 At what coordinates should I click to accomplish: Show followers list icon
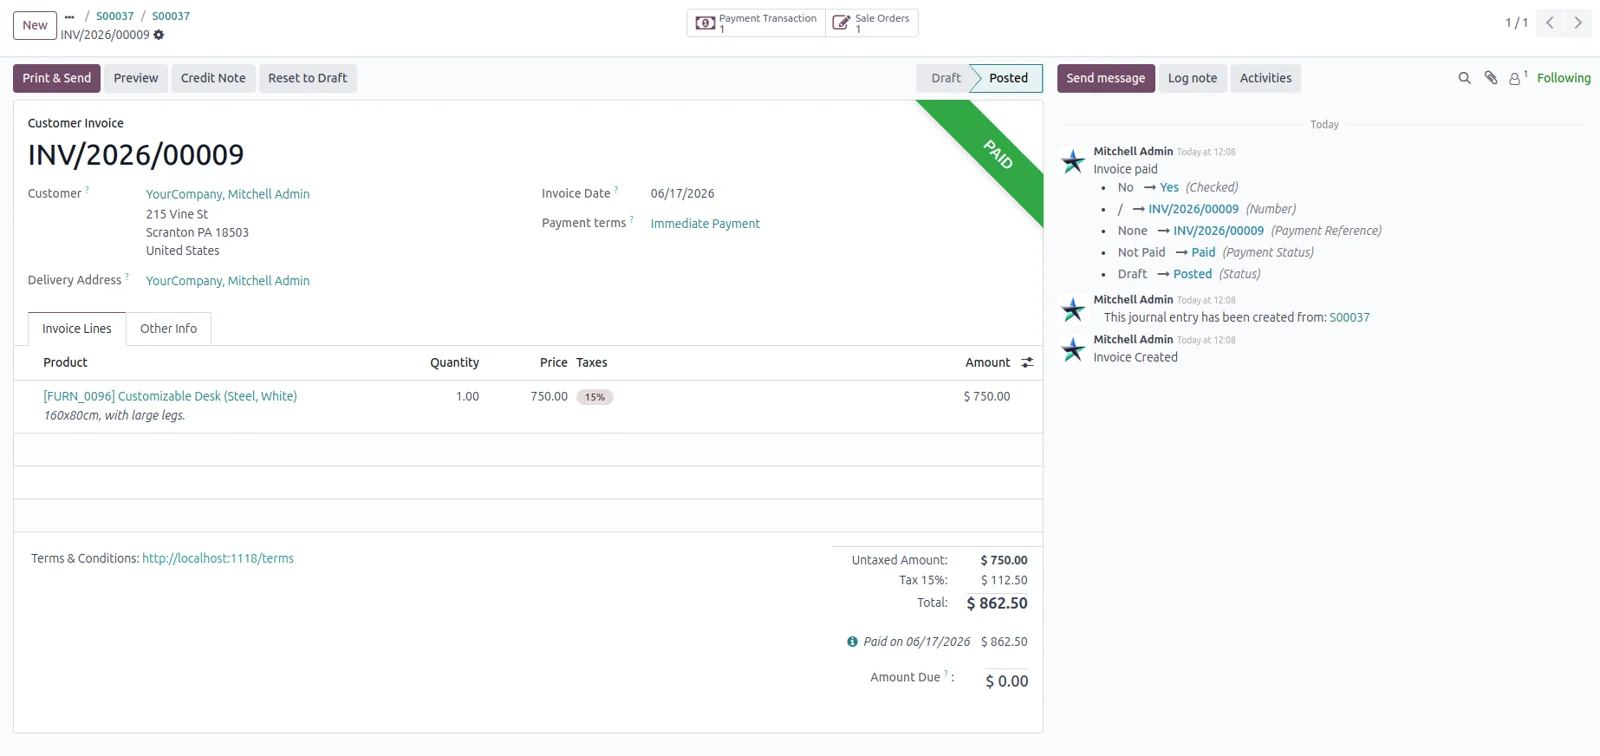(x=1518, y=78)
